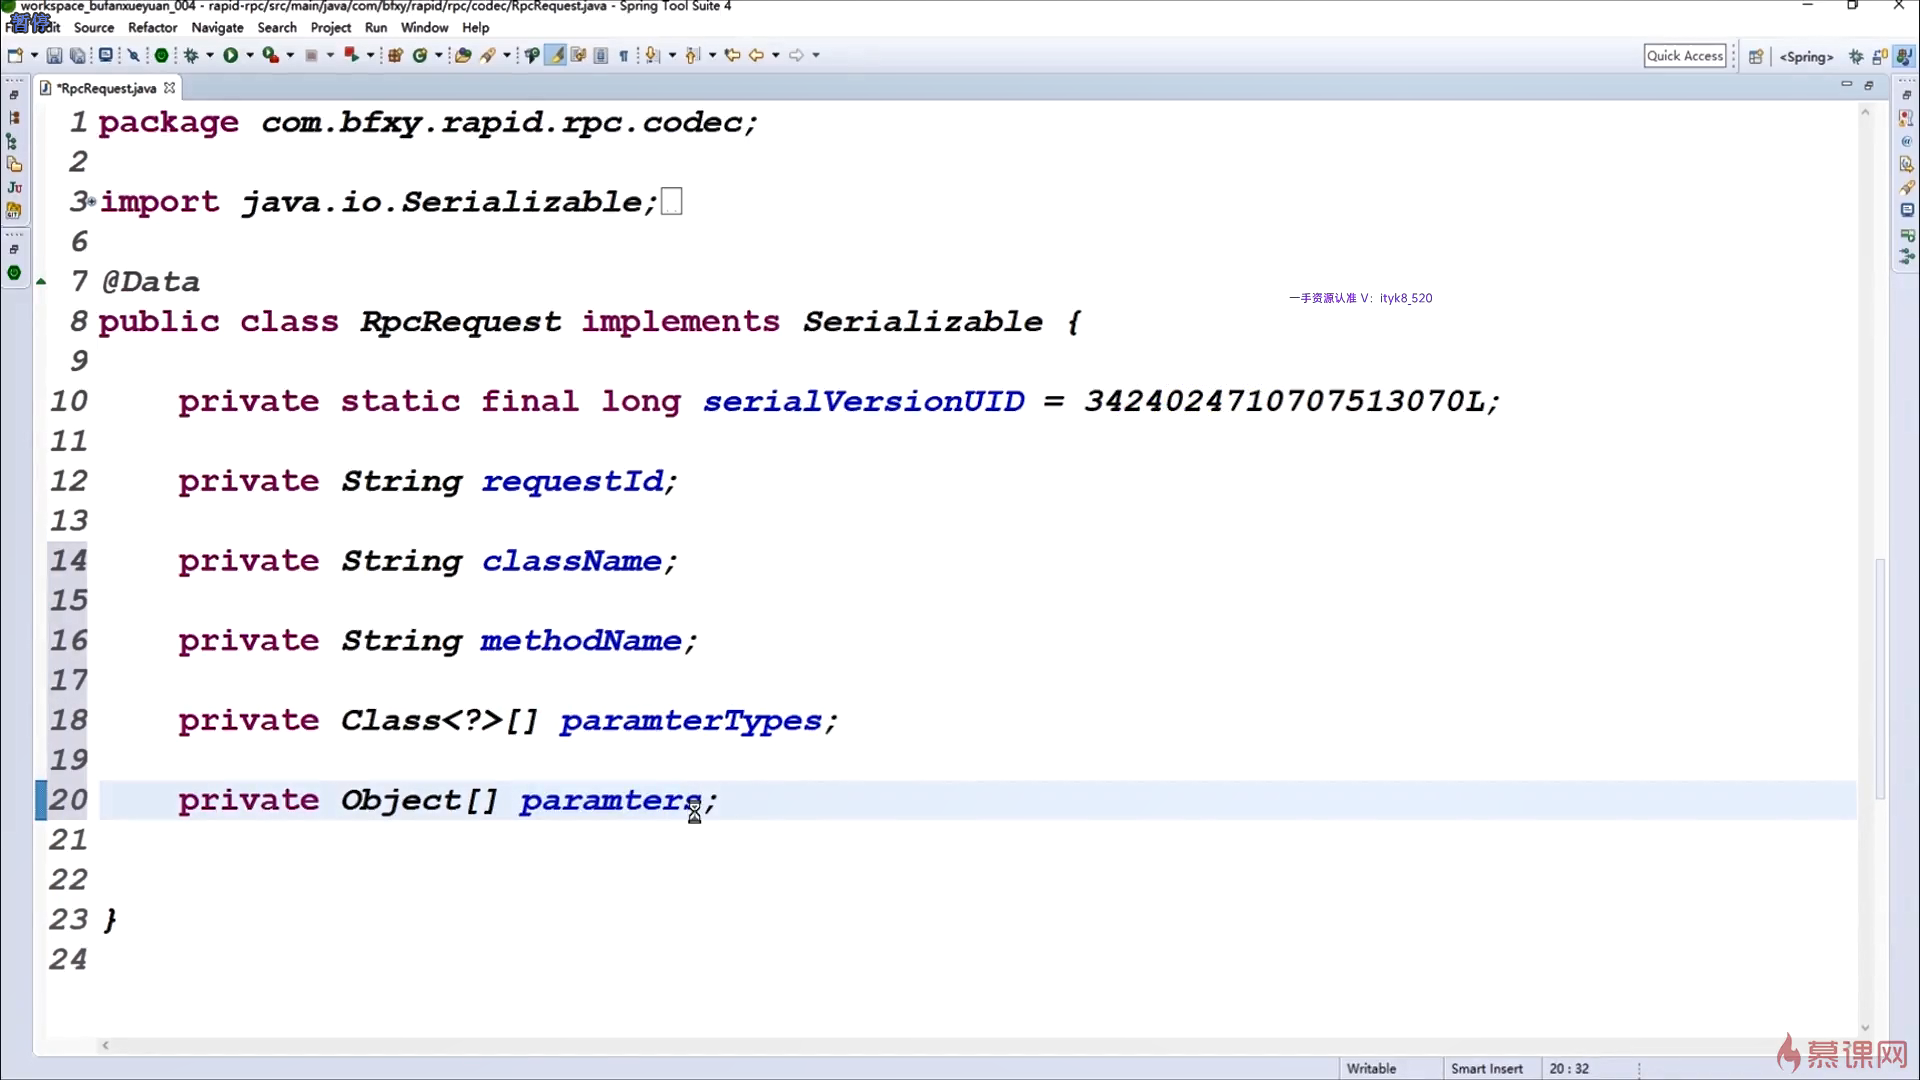
Task: Click the Back navigation arrow
Action: coord(756,55)
